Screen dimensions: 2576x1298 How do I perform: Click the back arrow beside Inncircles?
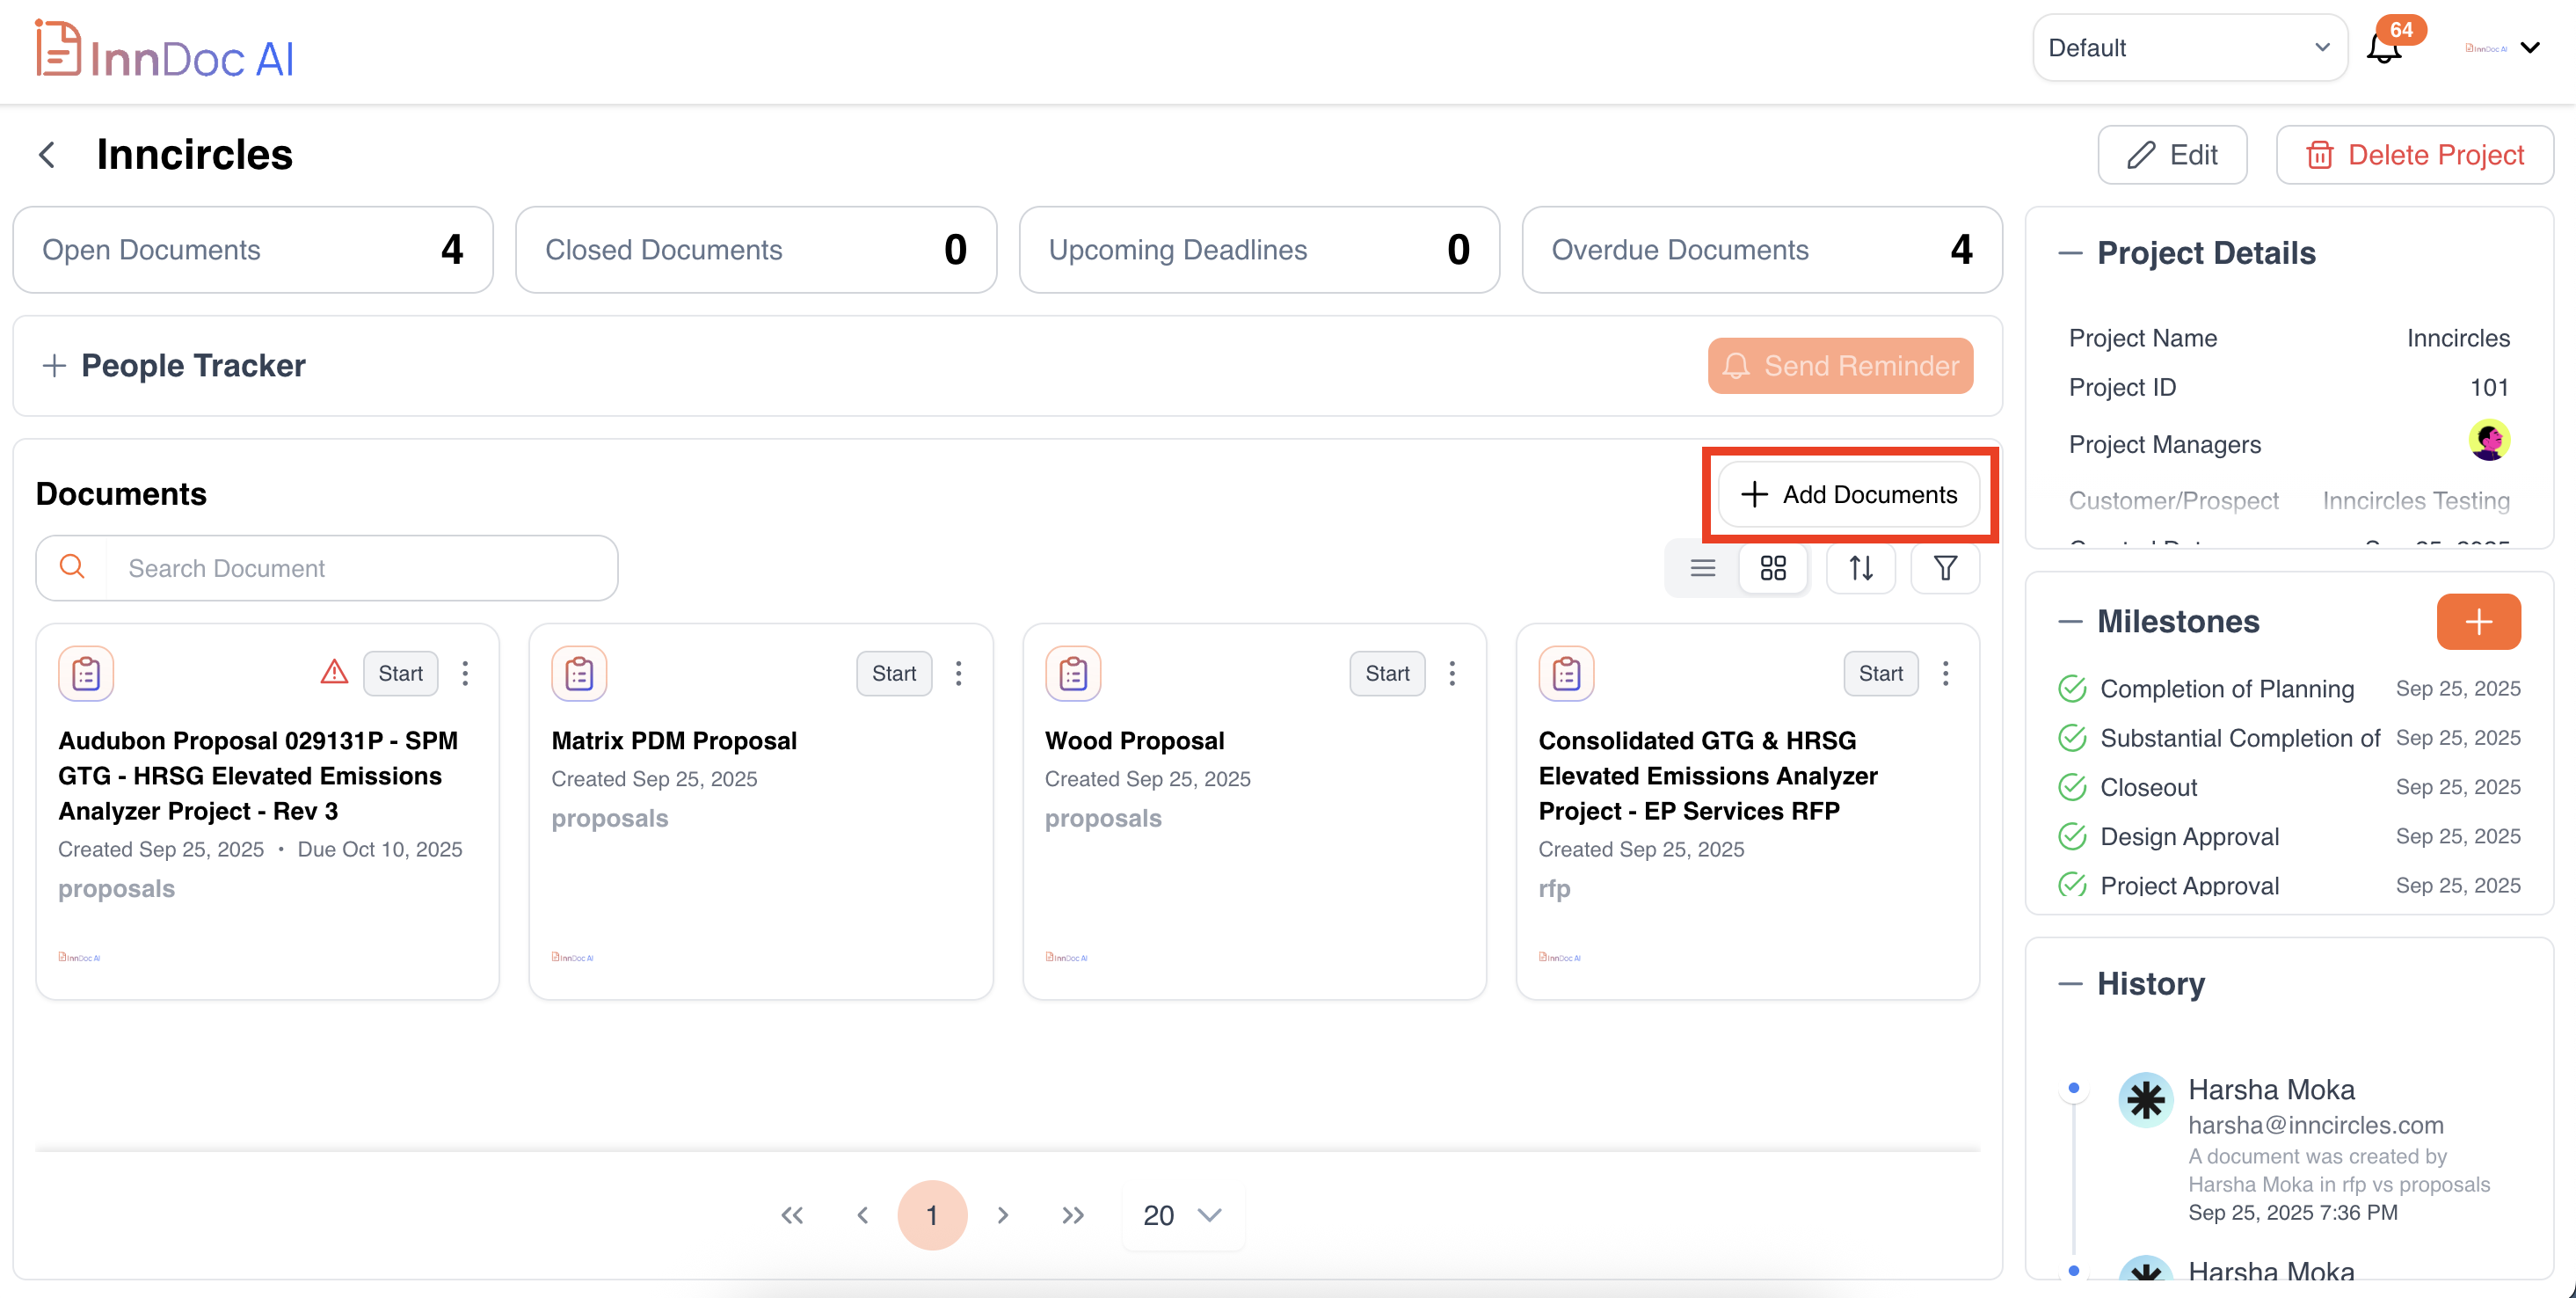pos(47,155)
